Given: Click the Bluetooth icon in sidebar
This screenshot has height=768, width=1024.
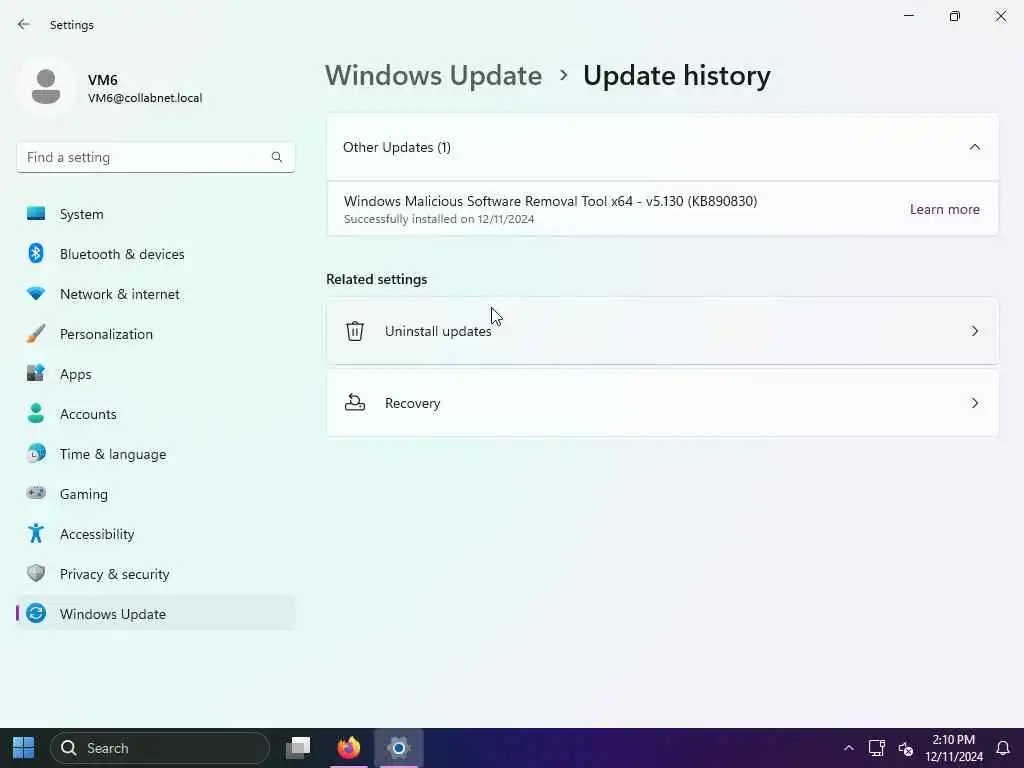Looking at the screenshot, I should [x=36, y=253].
